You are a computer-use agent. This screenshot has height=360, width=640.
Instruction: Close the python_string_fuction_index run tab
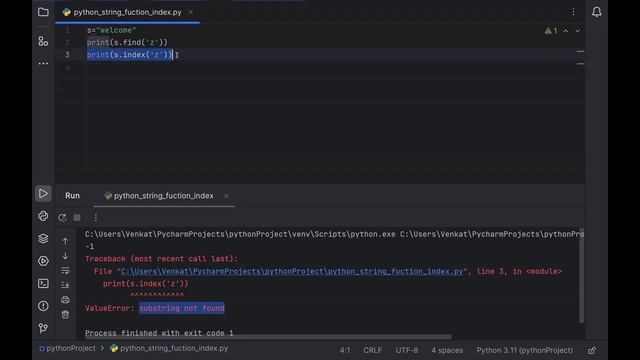point(226,196)
